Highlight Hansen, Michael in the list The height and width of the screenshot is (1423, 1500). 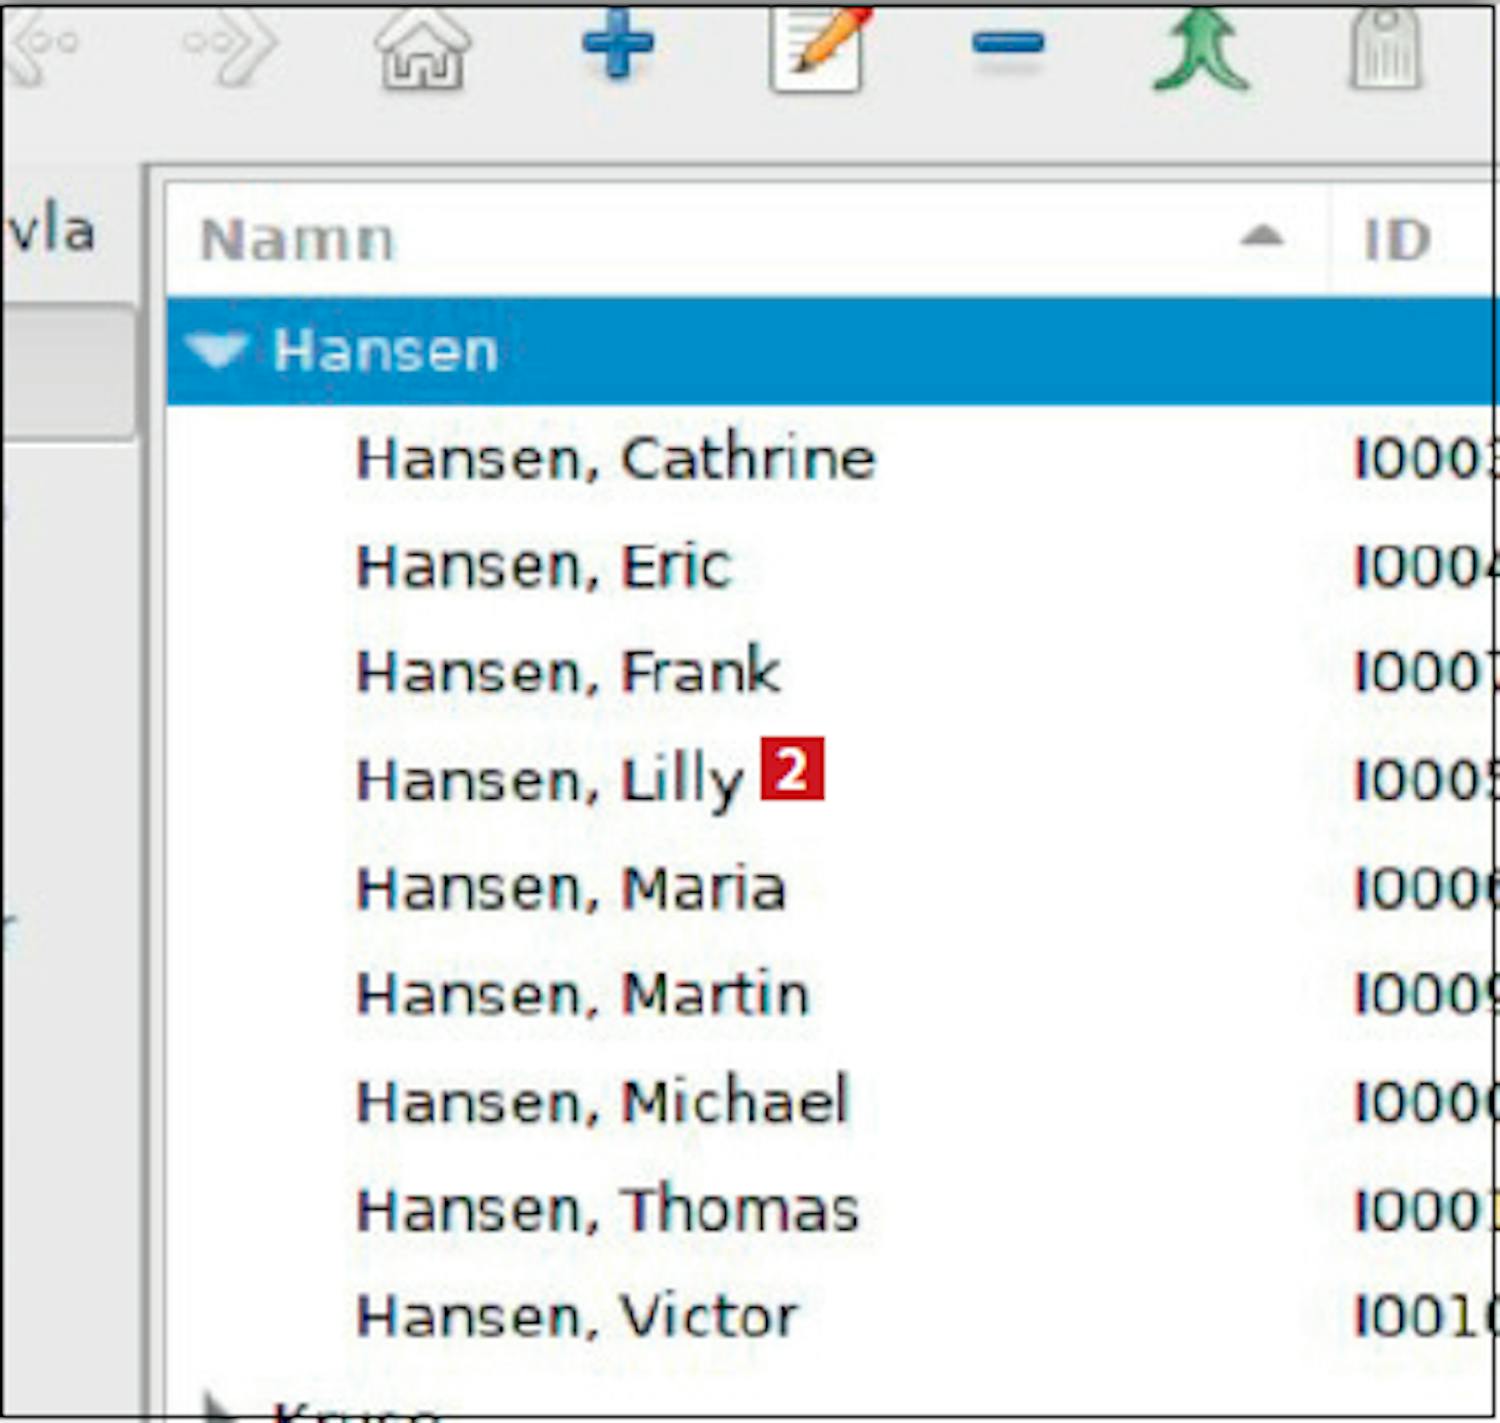tap(602, 1102)
